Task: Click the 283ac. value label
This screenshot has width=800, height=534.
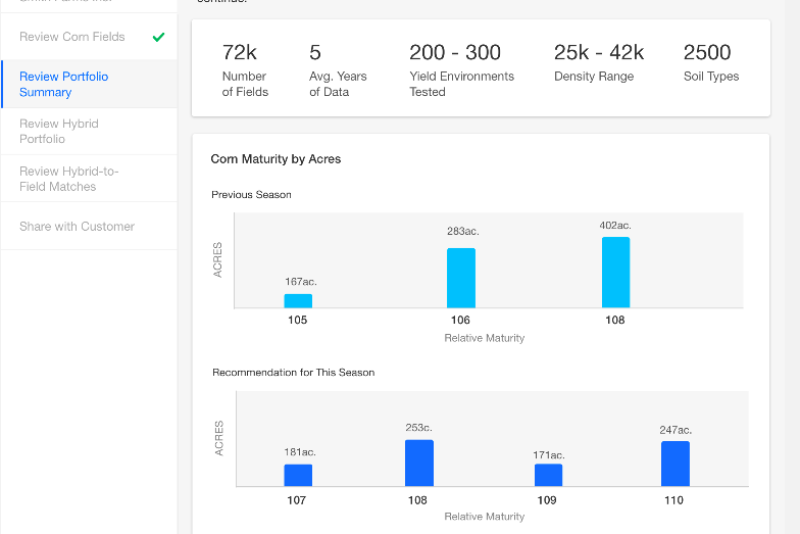Action: tap(463, 231)
